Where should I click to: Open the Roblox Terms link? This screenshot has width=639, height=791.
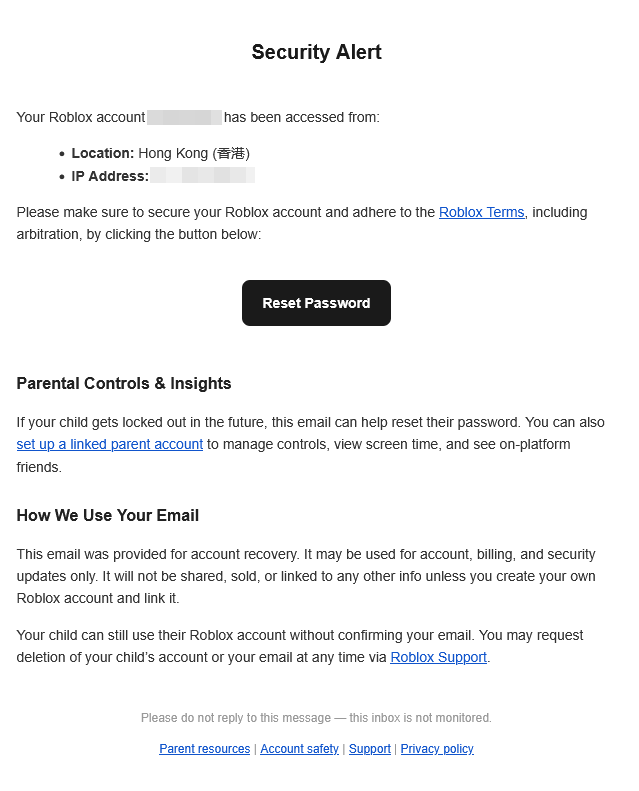(x=481, y=212)
